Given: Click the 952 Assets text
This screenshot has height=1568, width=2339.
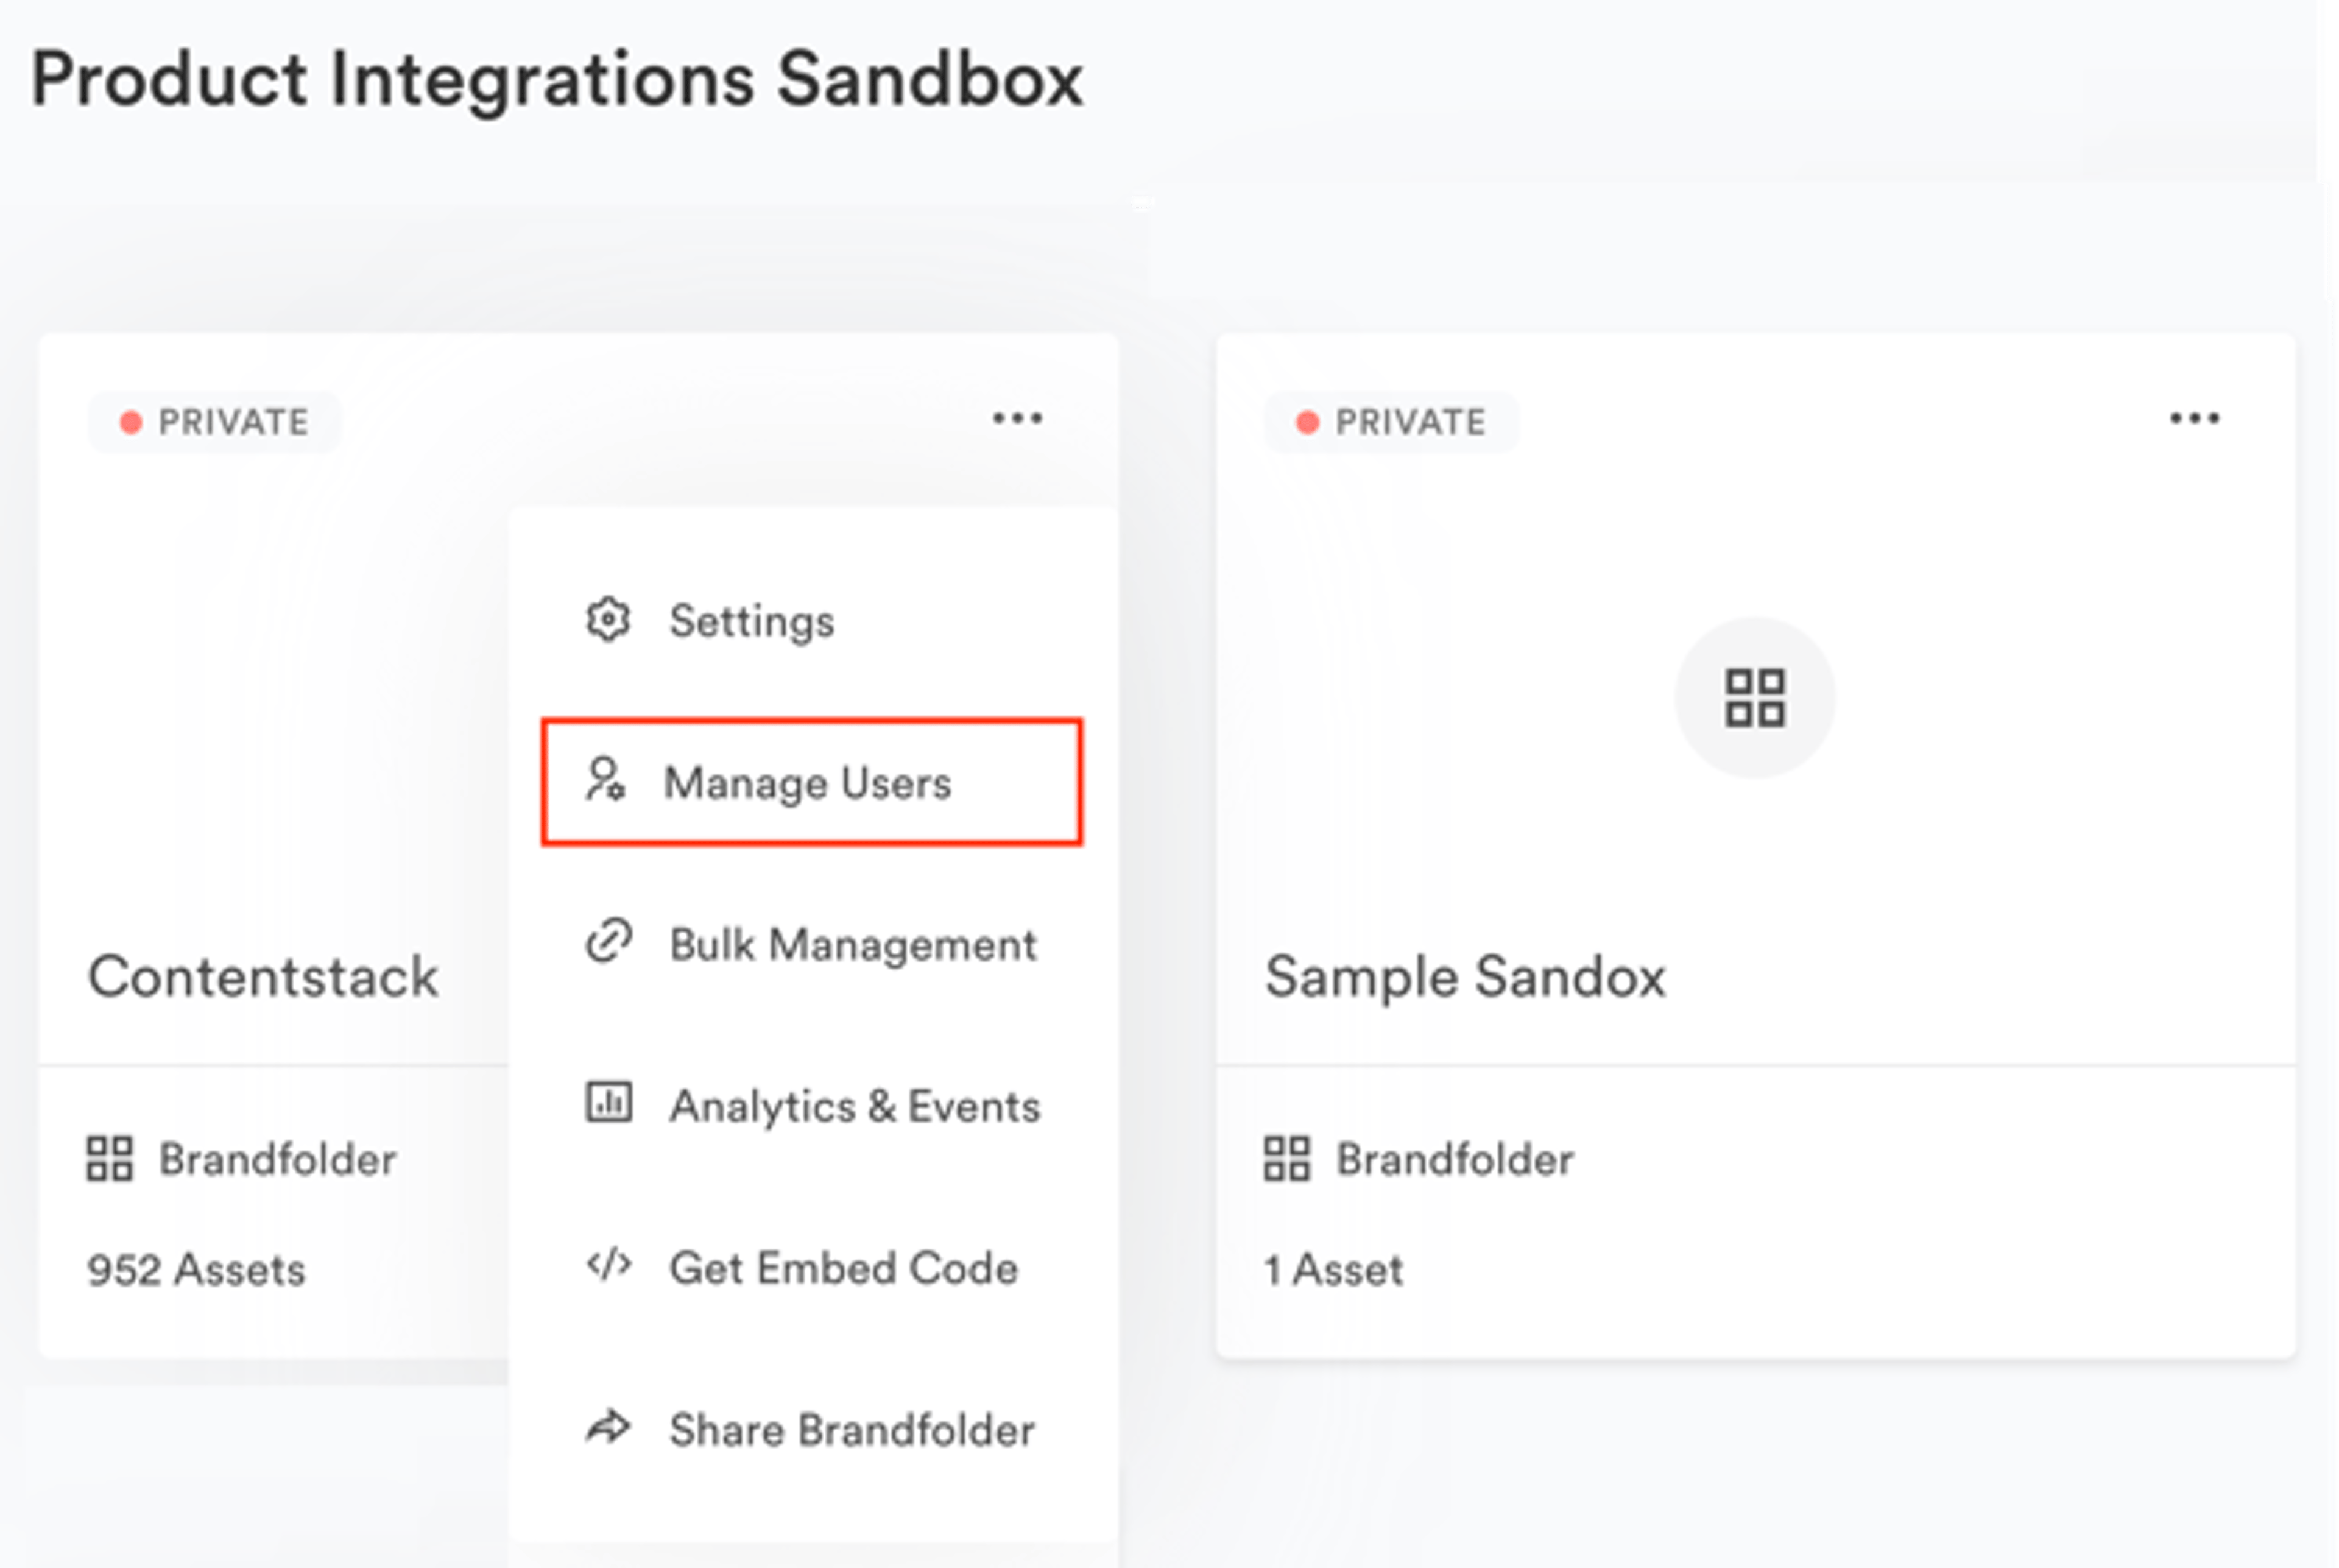Looking at the screenshot, I should [x=197, y=1271].
